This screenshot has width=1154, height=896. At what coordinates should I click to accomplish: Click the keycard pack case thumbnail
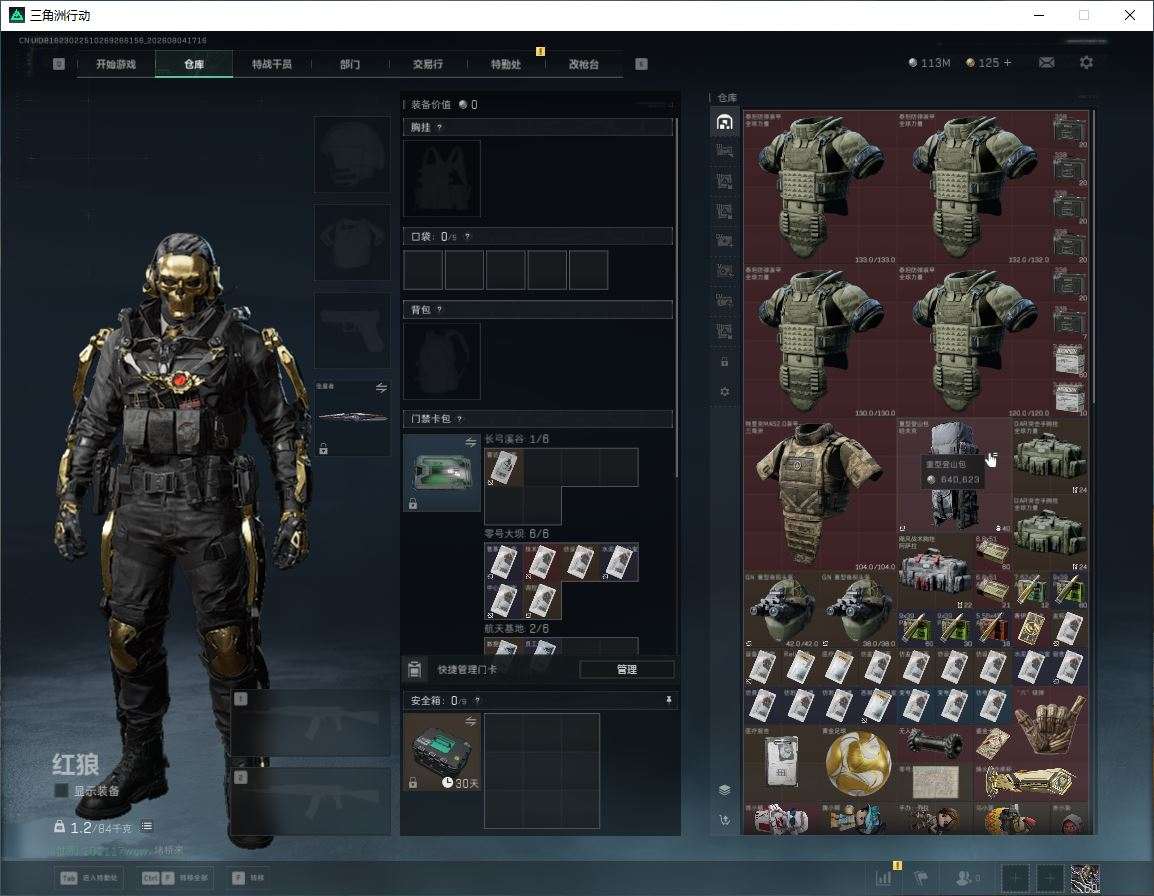pyautogui.click(x=442, y=472)
